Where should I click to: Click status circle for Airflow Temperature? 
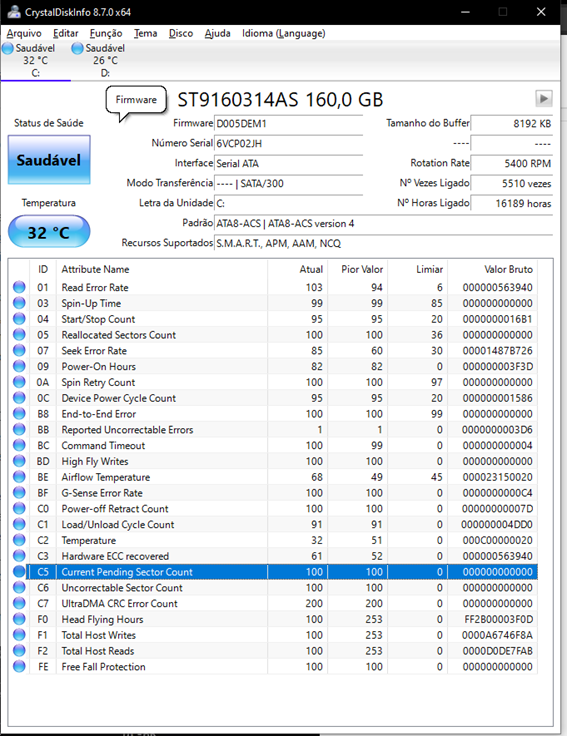pyautogui.click(x=19, y=476)
